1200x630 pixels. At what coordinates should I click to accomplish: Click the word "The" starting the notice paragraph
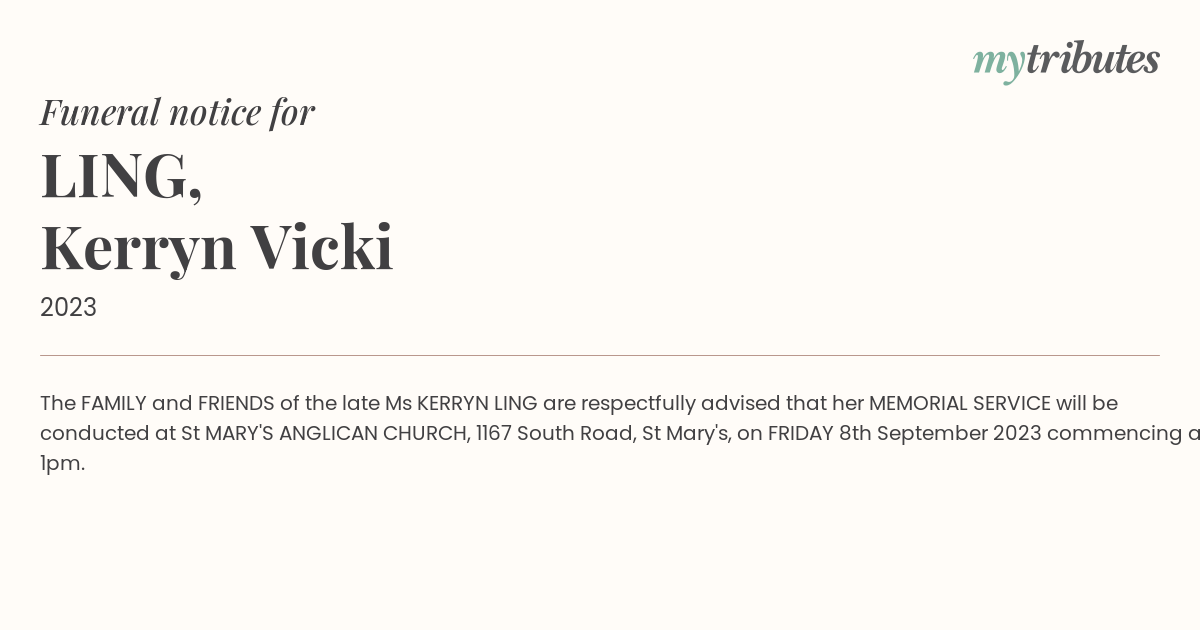tap(58, 403)
